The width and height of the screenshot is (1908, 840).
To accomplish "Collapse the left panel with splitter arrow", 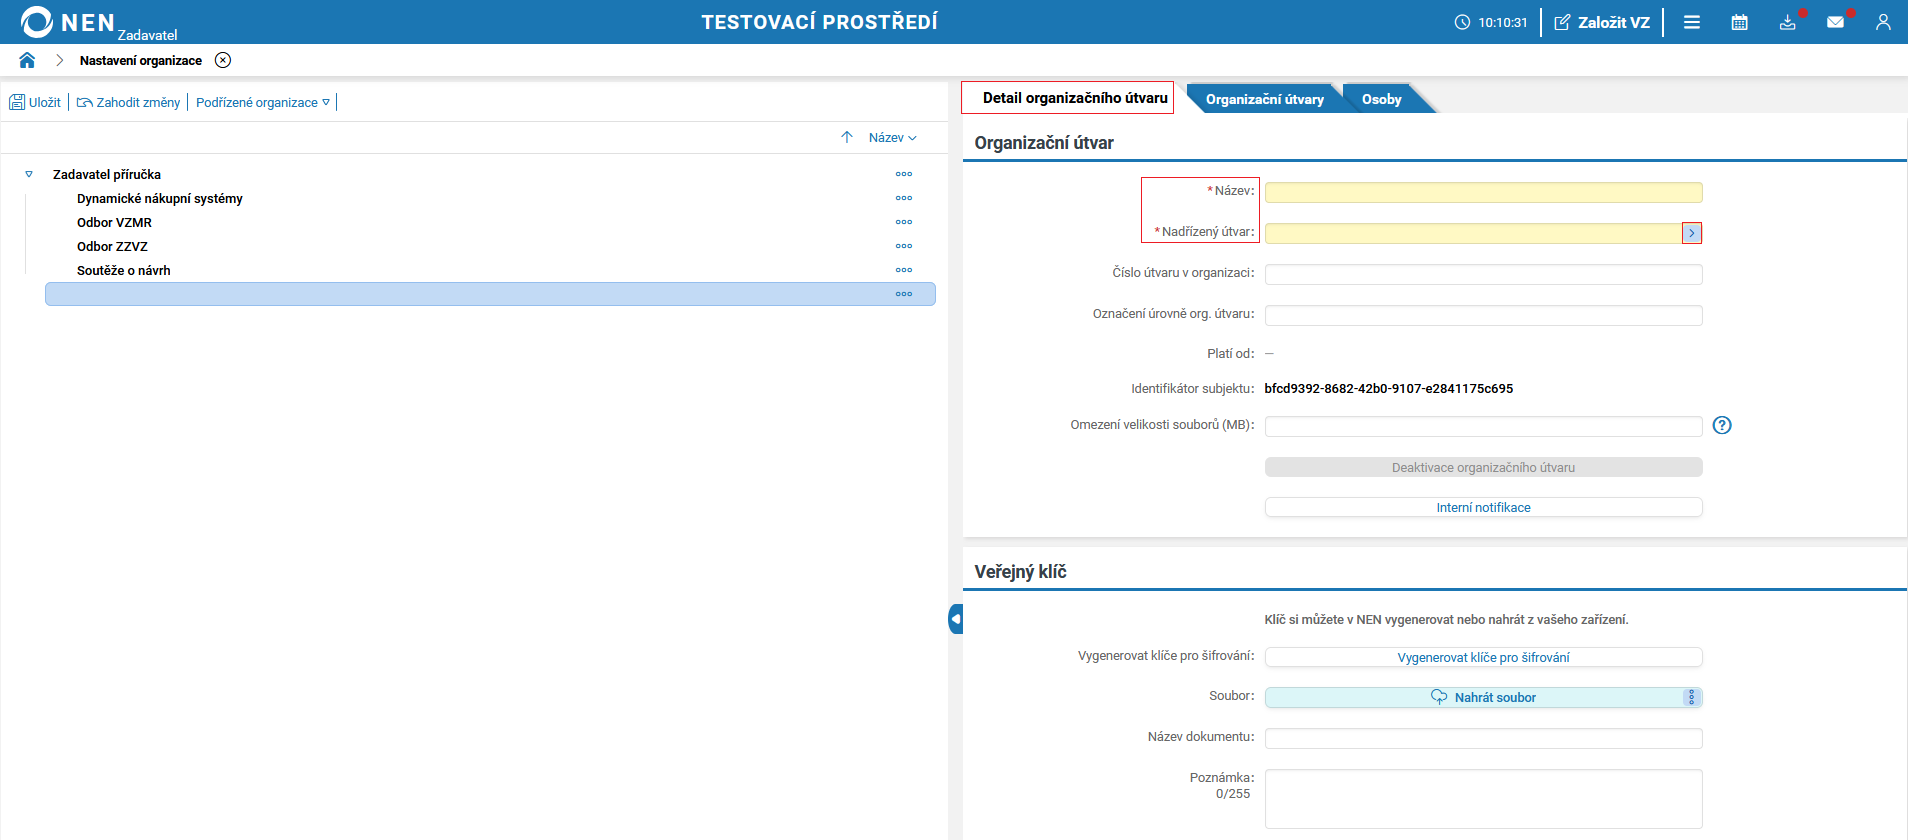I will coord(955,619).
